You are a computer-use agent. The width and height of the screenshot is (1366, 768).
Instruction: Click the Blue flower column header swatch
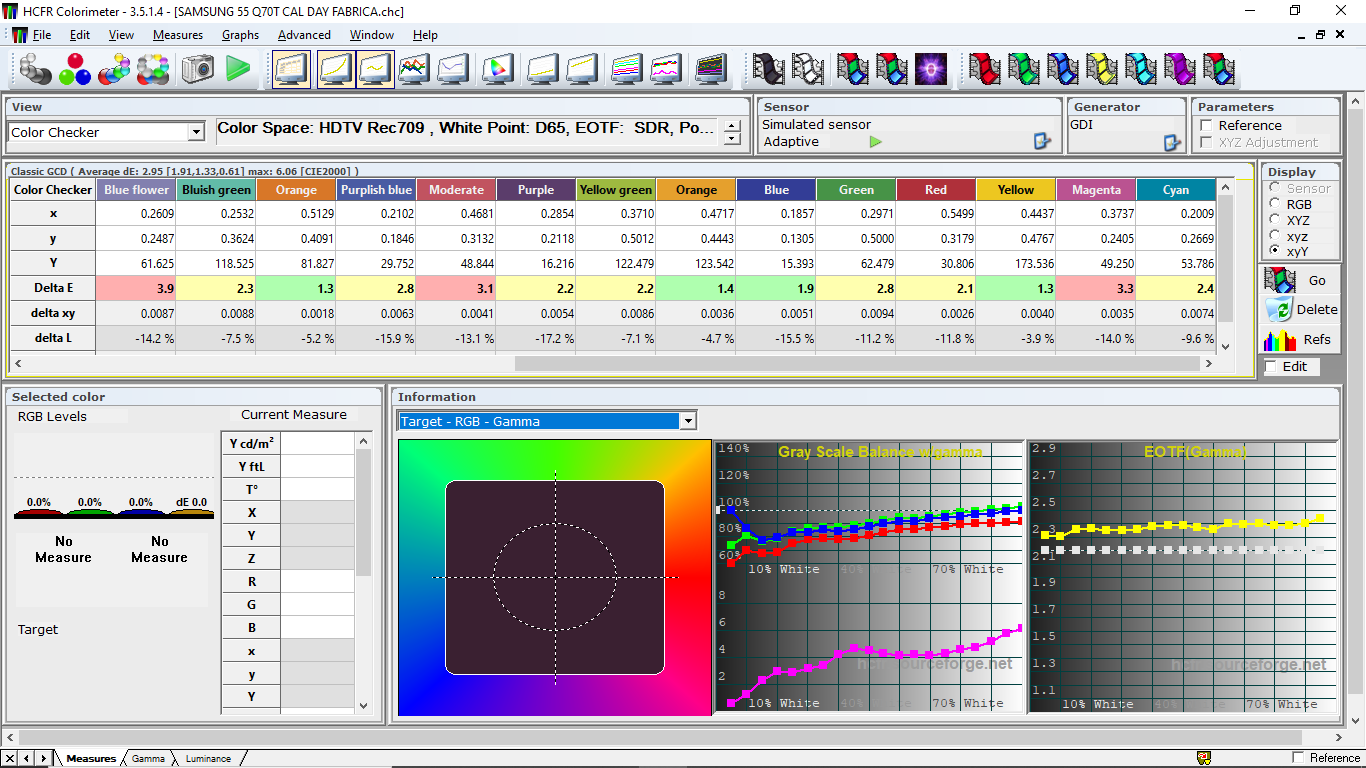(137, 190)
